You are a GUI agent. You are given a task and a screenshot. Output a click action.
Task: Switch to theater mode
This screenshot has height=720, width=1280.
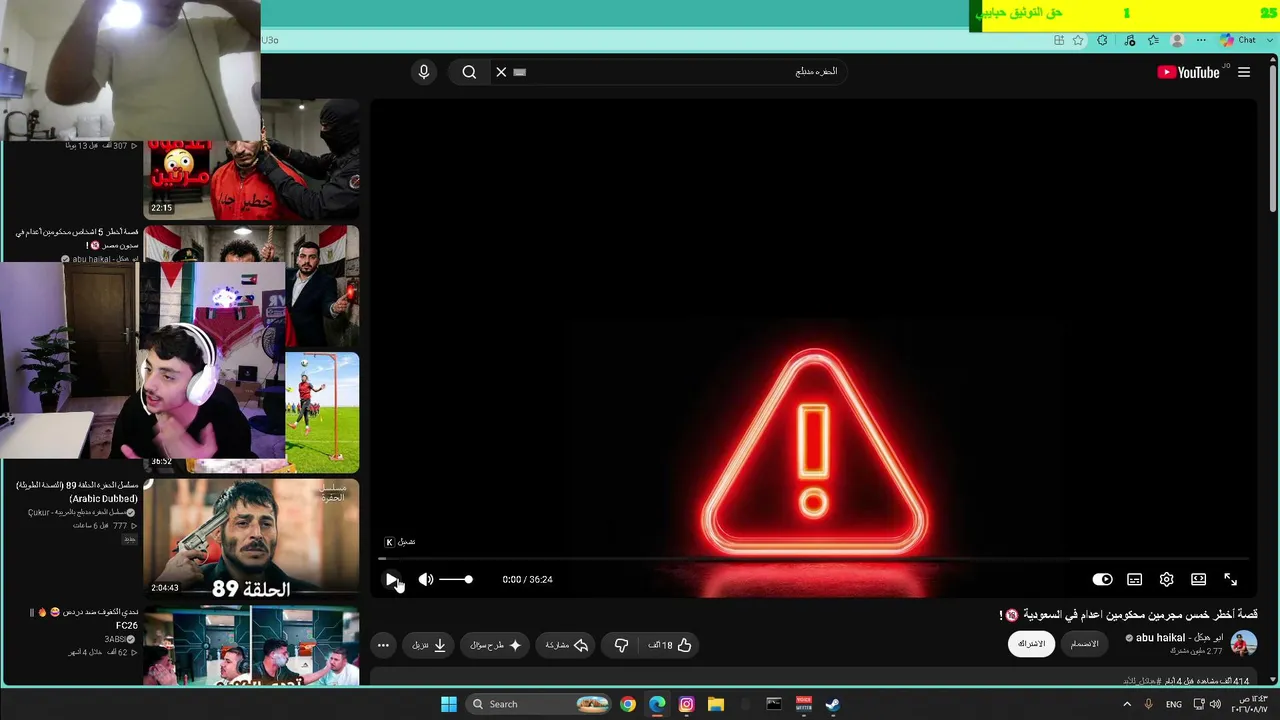coord(1198,579)
